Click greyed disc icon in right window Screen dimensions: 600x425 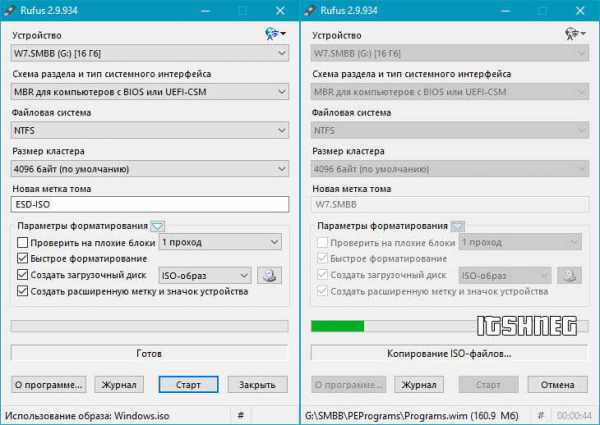(x=569, y=275)
